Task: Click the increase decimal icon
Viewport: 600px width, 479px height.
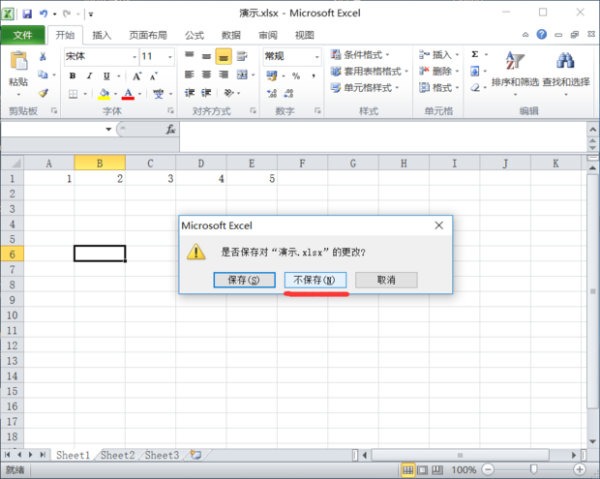Action: [x=272, y=93]
